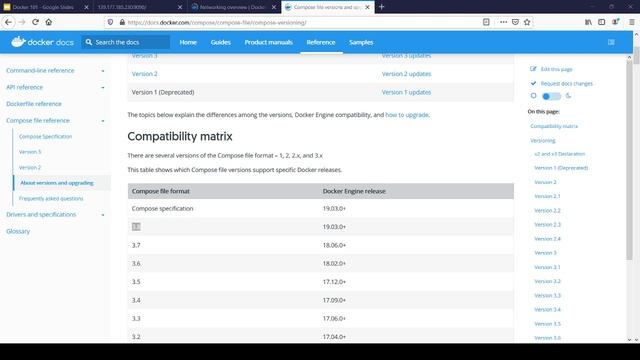Save page to Pocket
Screen dimensions: 640x360
tap(515, 22)
